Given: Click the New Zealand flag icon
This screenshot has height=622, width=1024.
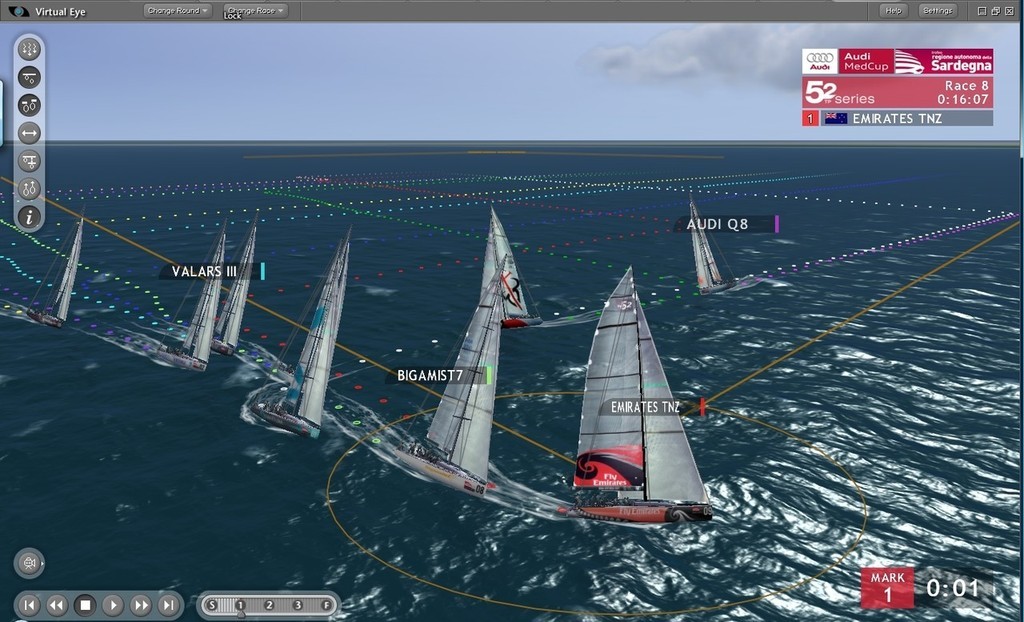Looking at the screenshot, I should tap(836, 118).
